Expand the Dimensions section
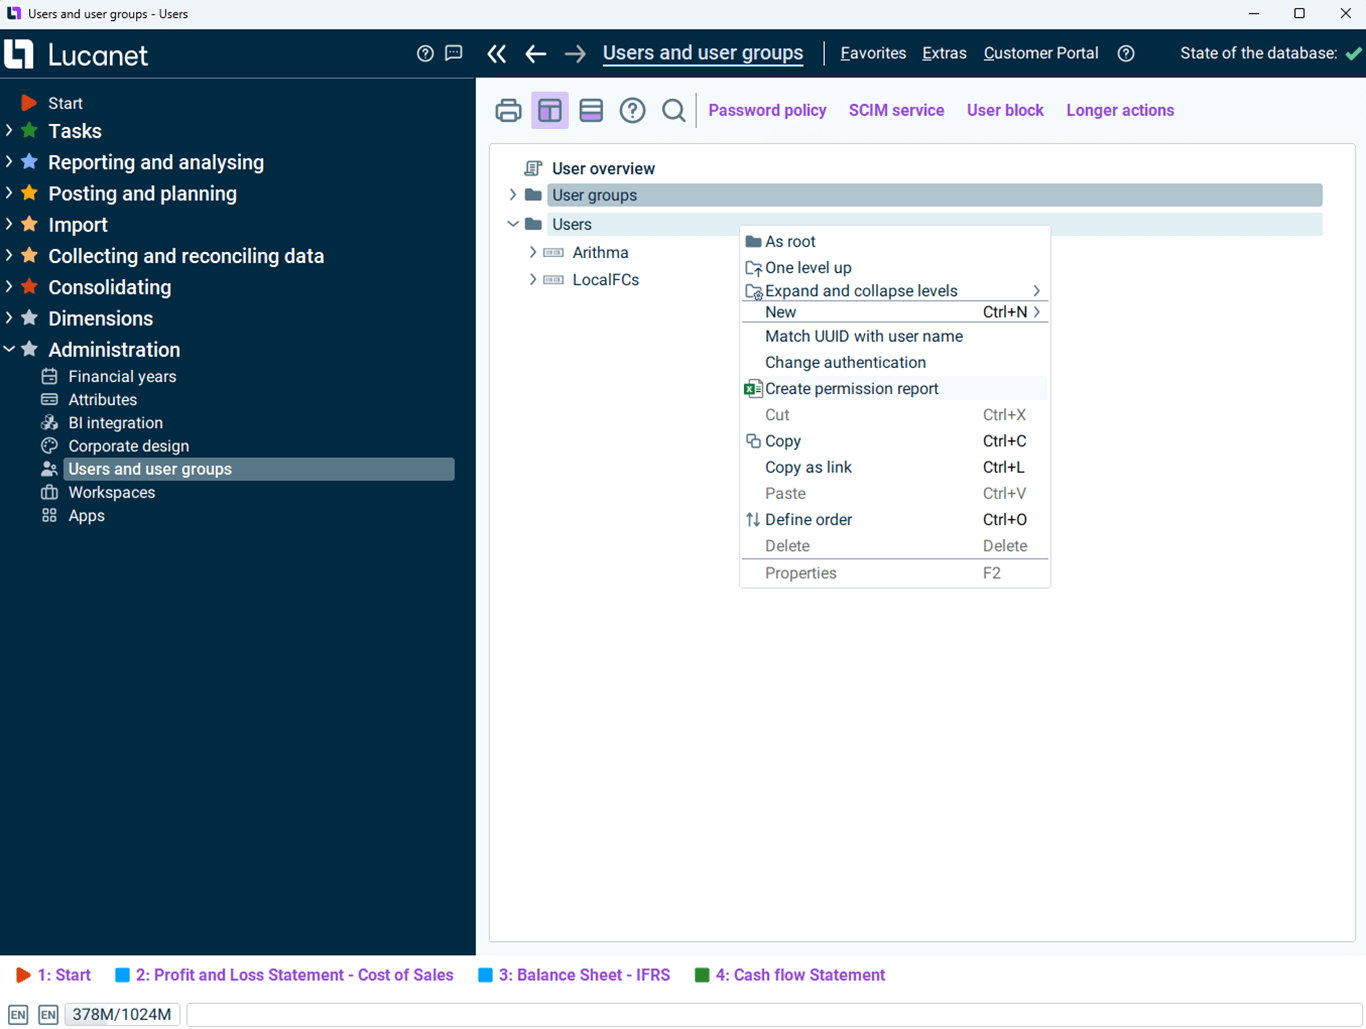1366x1029 pixels. (x=9, y=318)
